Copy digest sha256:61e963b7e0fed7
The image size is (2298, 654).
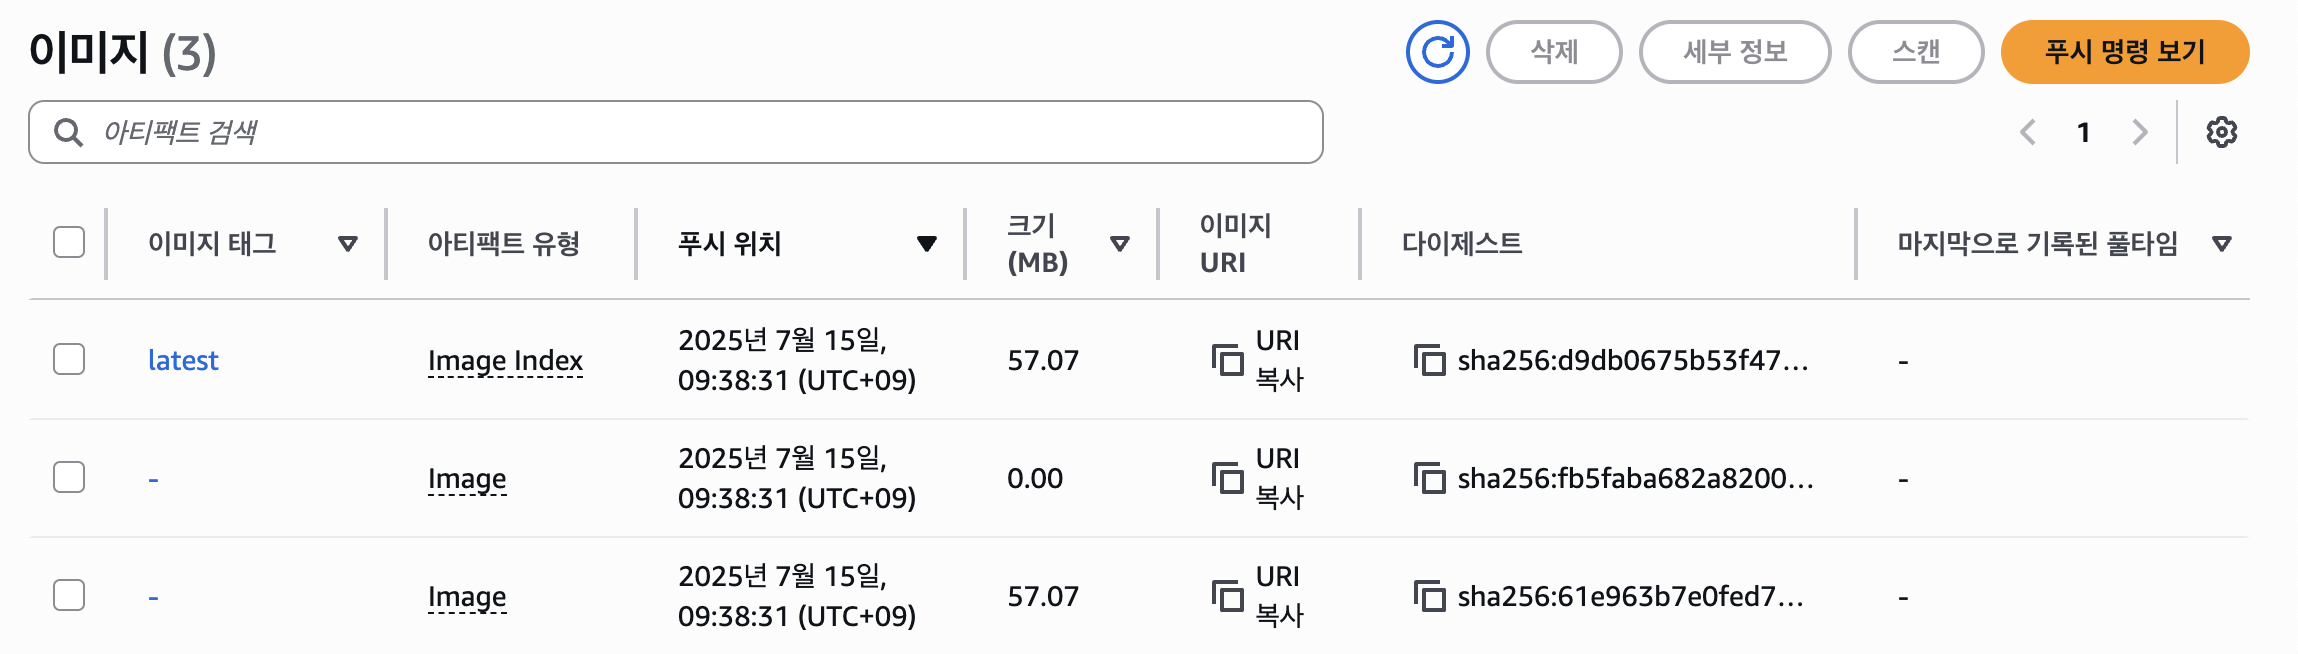click(1429, 596)
